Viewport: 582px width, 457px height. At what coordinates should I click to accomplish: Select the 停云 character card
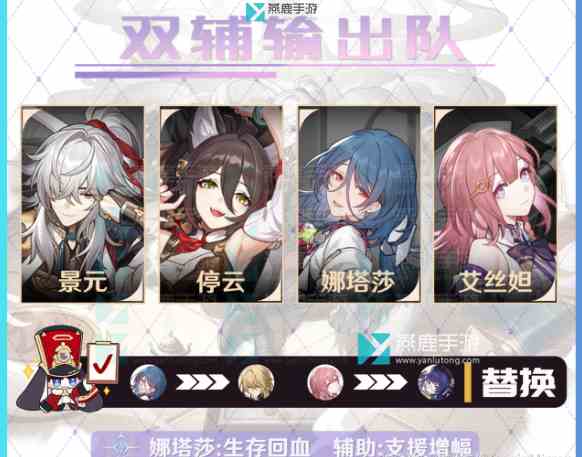tap(221, 204)
